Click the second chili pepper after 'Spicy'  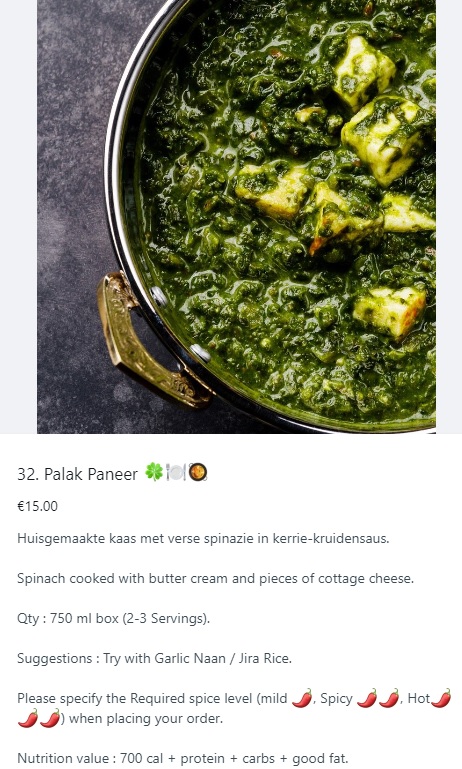tap(389, 698)
